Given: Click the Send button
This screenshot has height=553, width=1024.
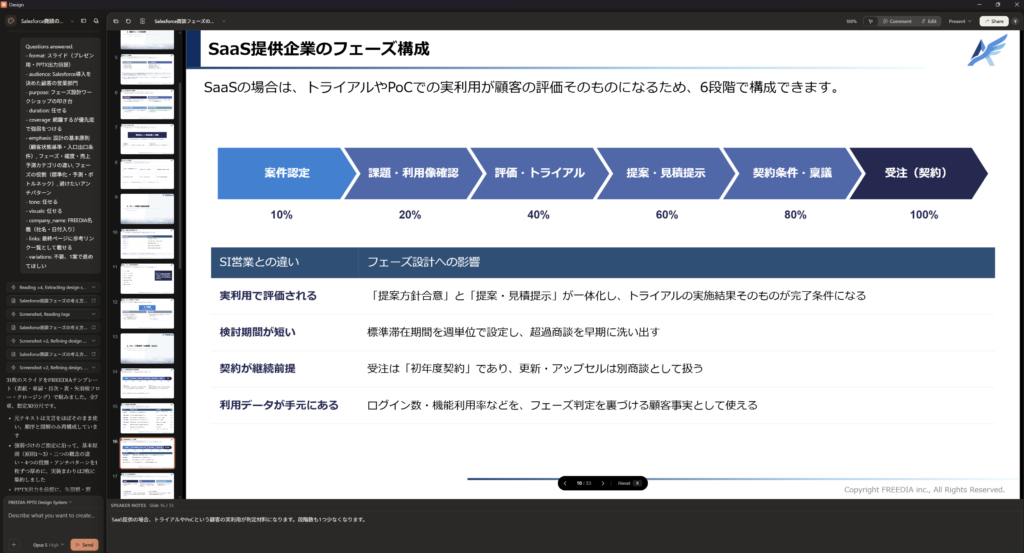Looking at the screenshot, I should (x=84, y=545).
